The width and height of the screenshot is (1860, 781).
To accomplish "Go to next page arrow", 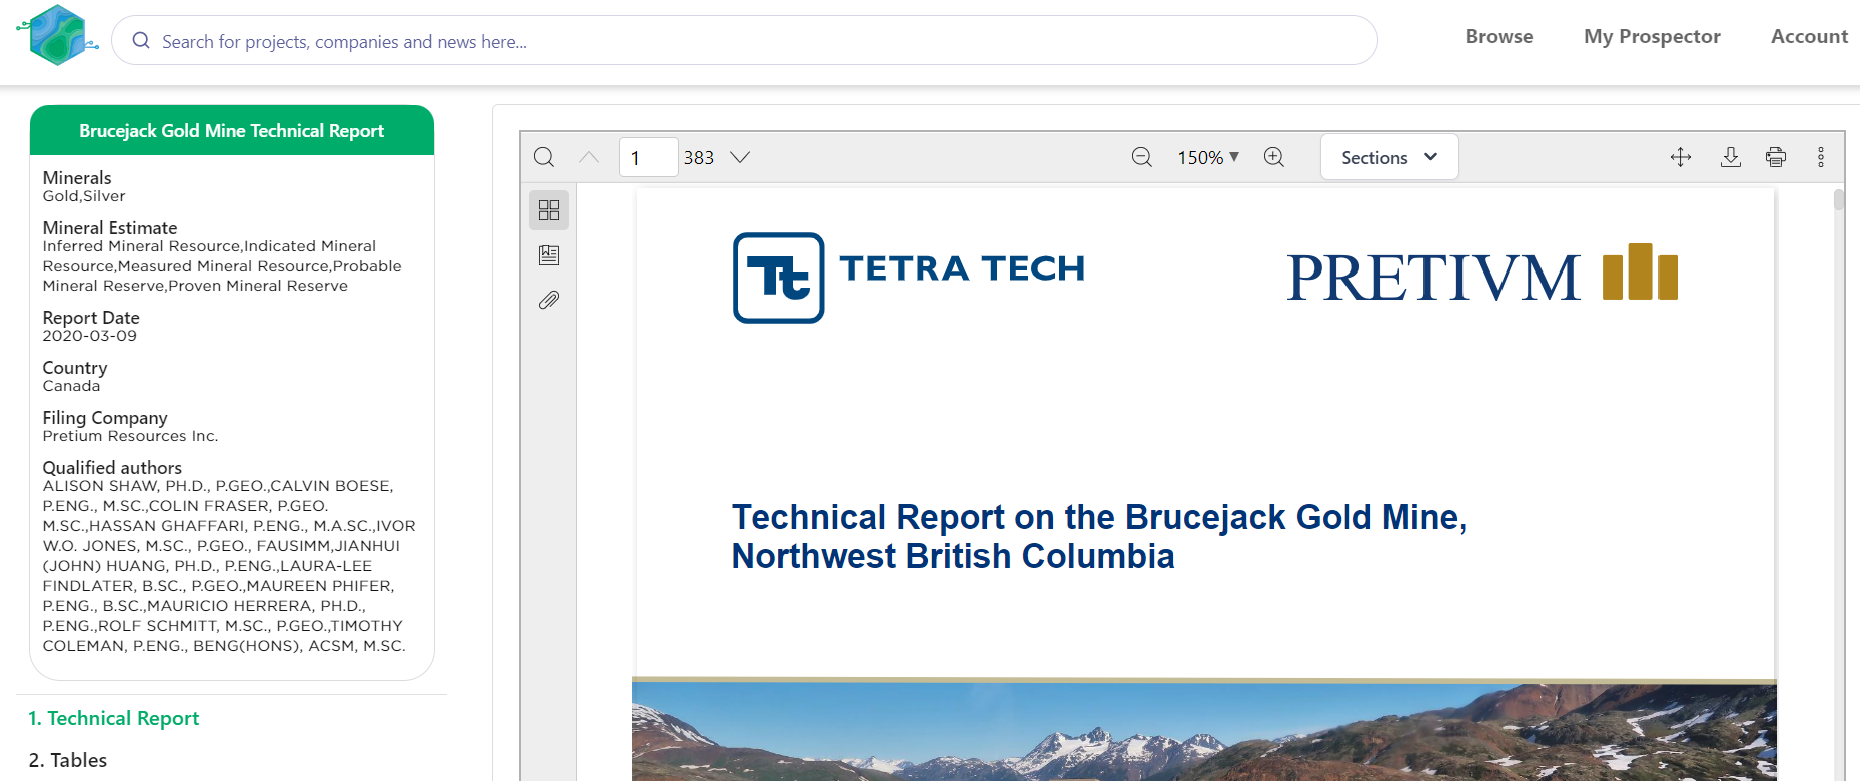I will click(x=740, y=157).
